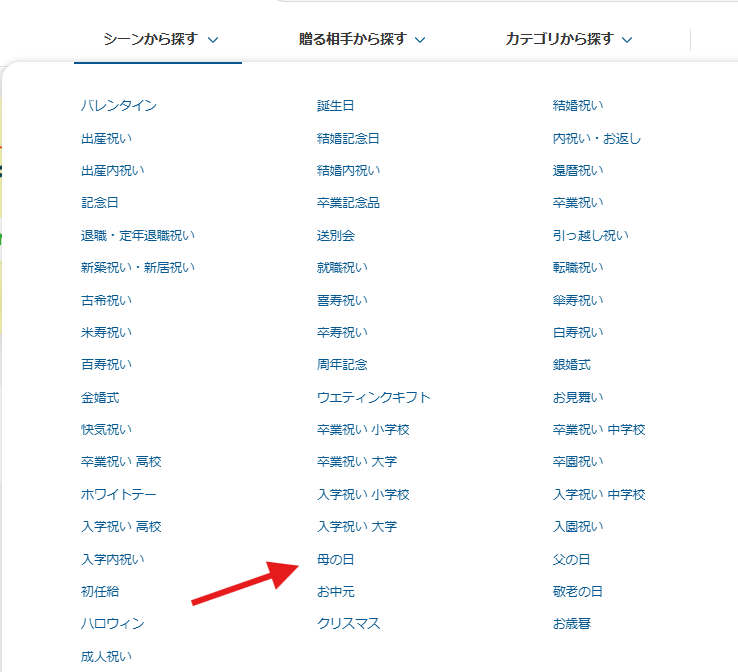Go to the 結婚祝い page

(x=577, y=105)
